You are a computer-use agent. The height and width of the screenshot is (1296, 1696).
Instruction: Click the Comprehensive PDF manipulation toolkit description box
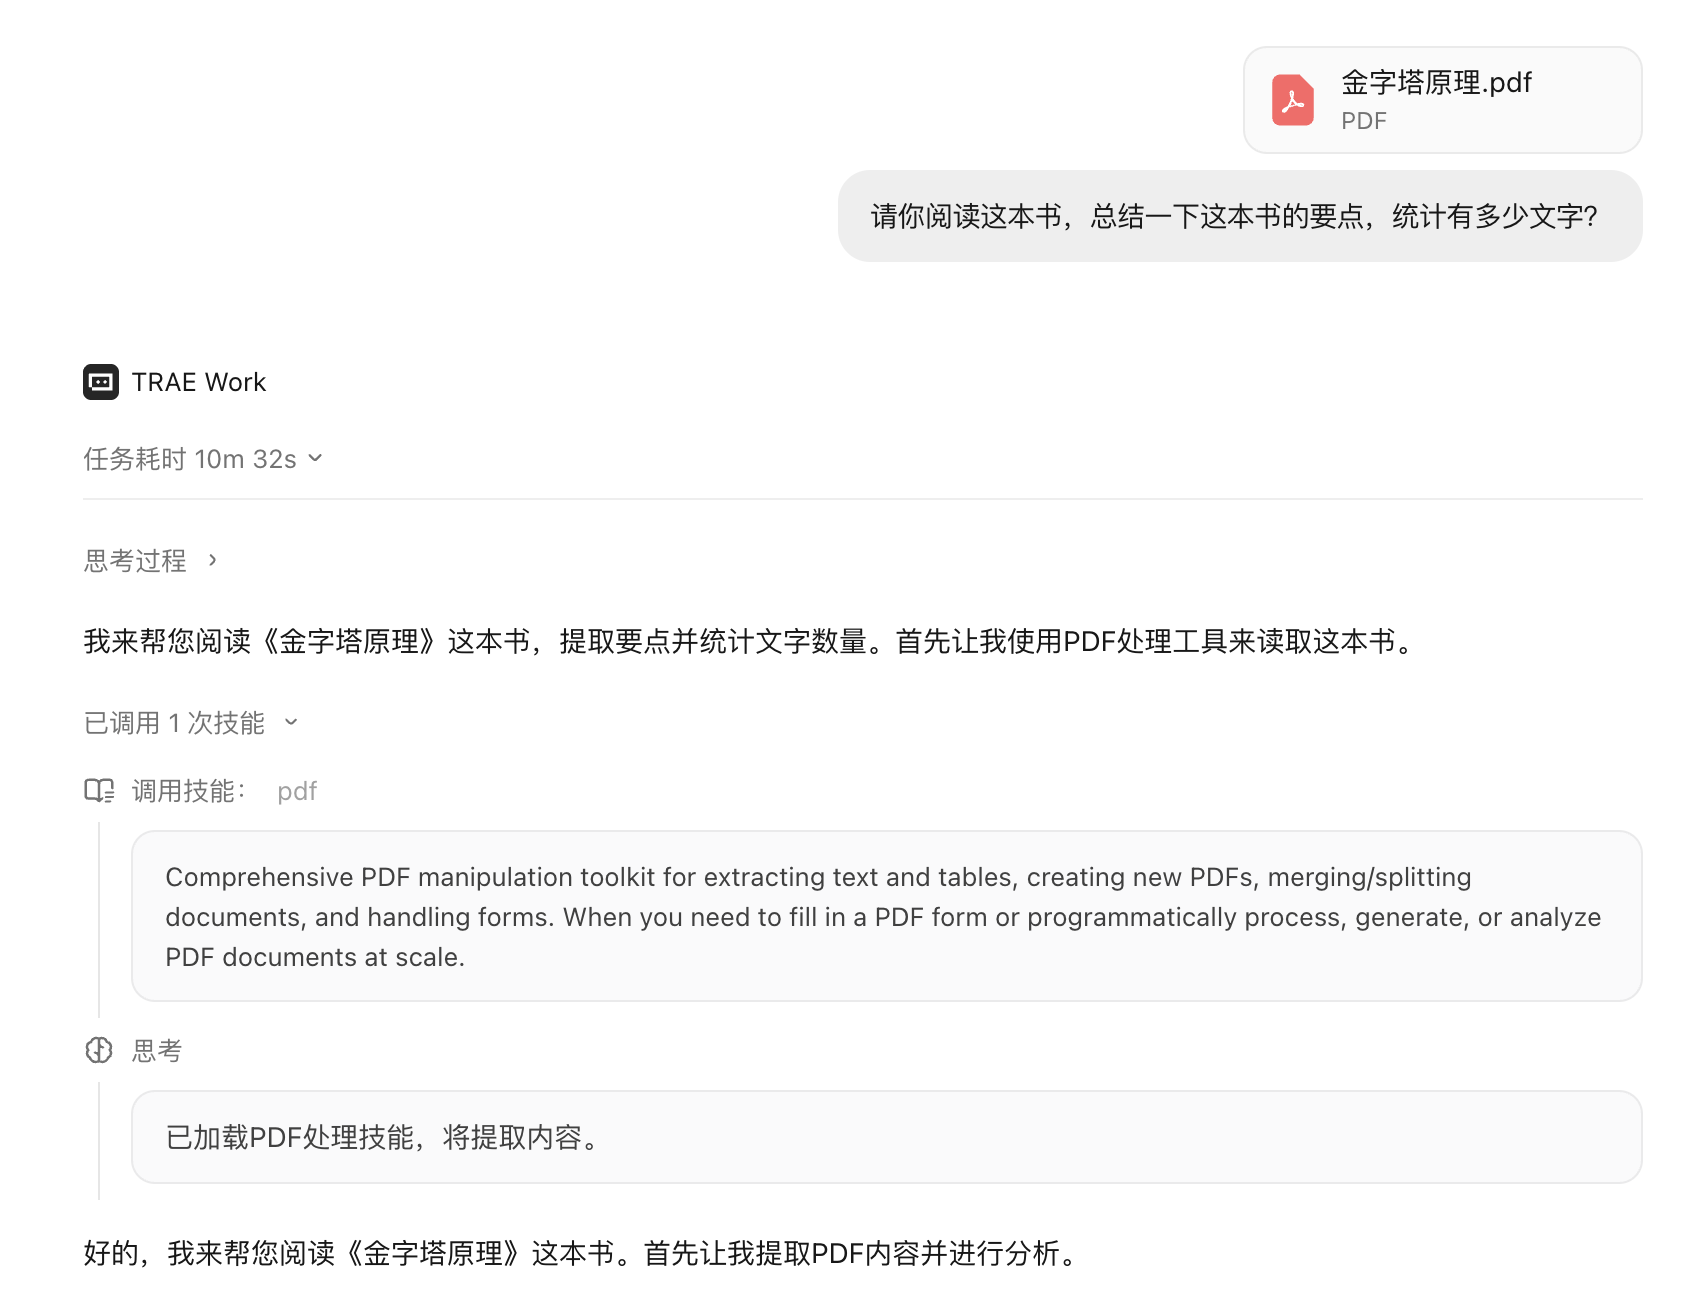point(886,916)
